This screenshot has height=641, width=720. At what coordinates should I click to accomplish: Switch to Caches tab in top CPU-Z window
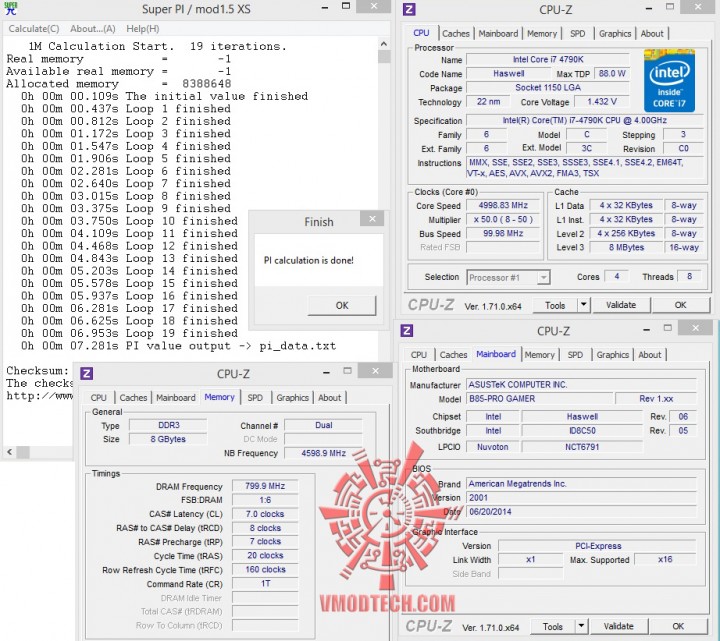tap(456, 34)
